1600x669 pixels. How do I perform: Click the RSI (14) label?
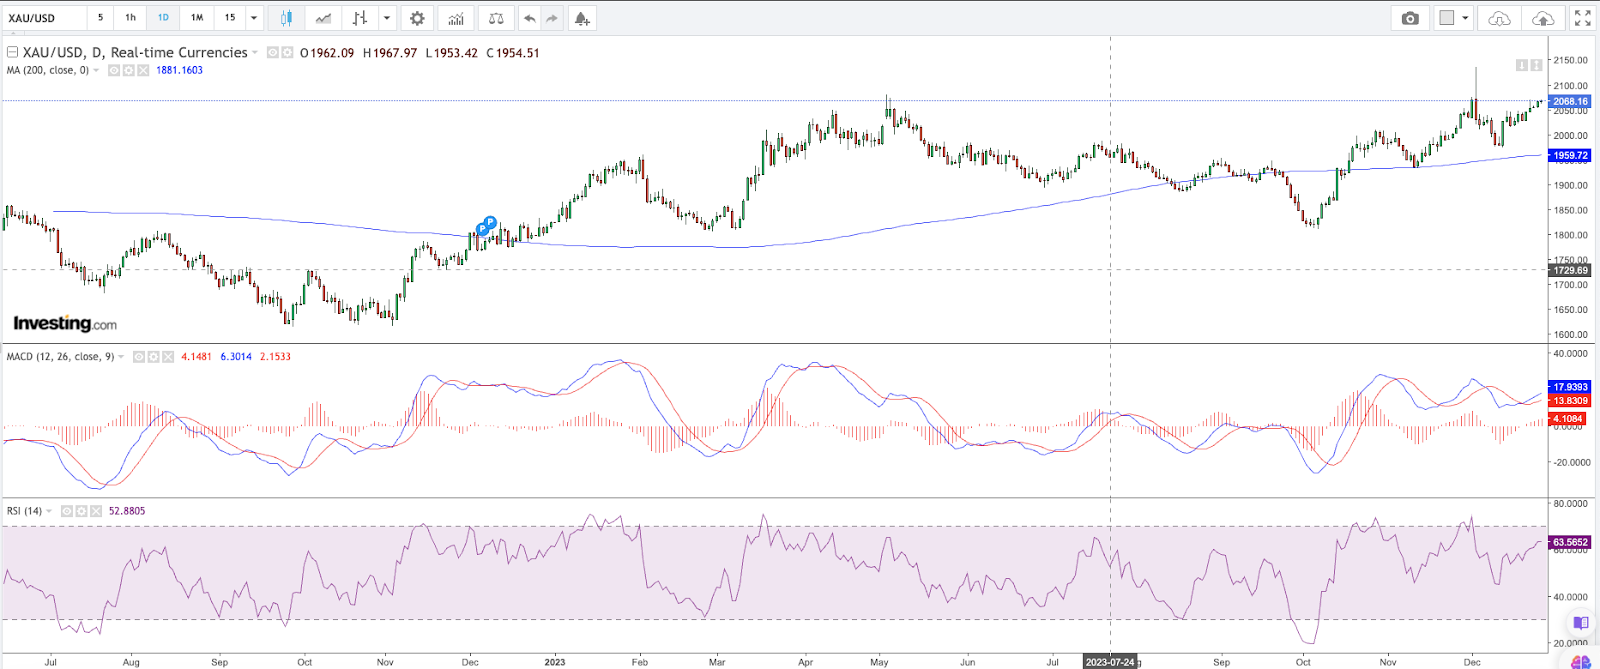pyautogui.click(x=24, y=511)
